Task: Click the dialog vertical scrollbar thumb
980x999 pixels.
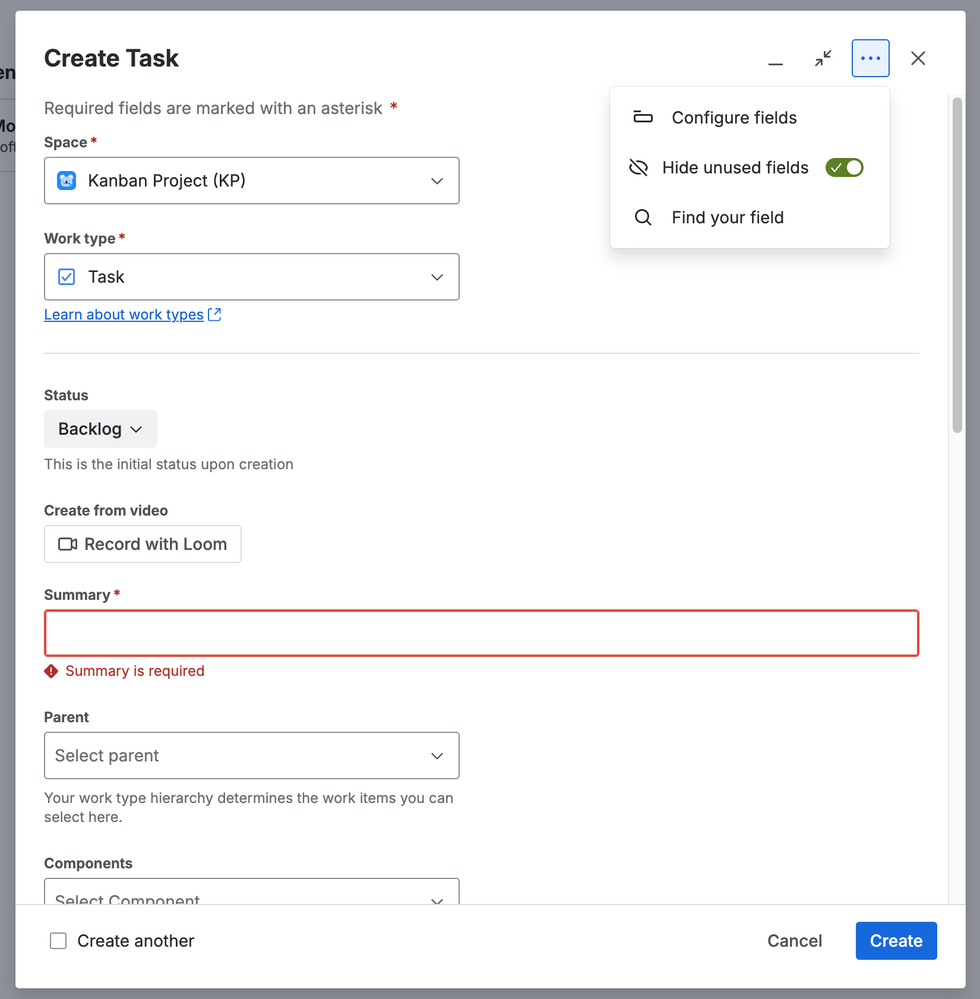Action: coord(956,264)
